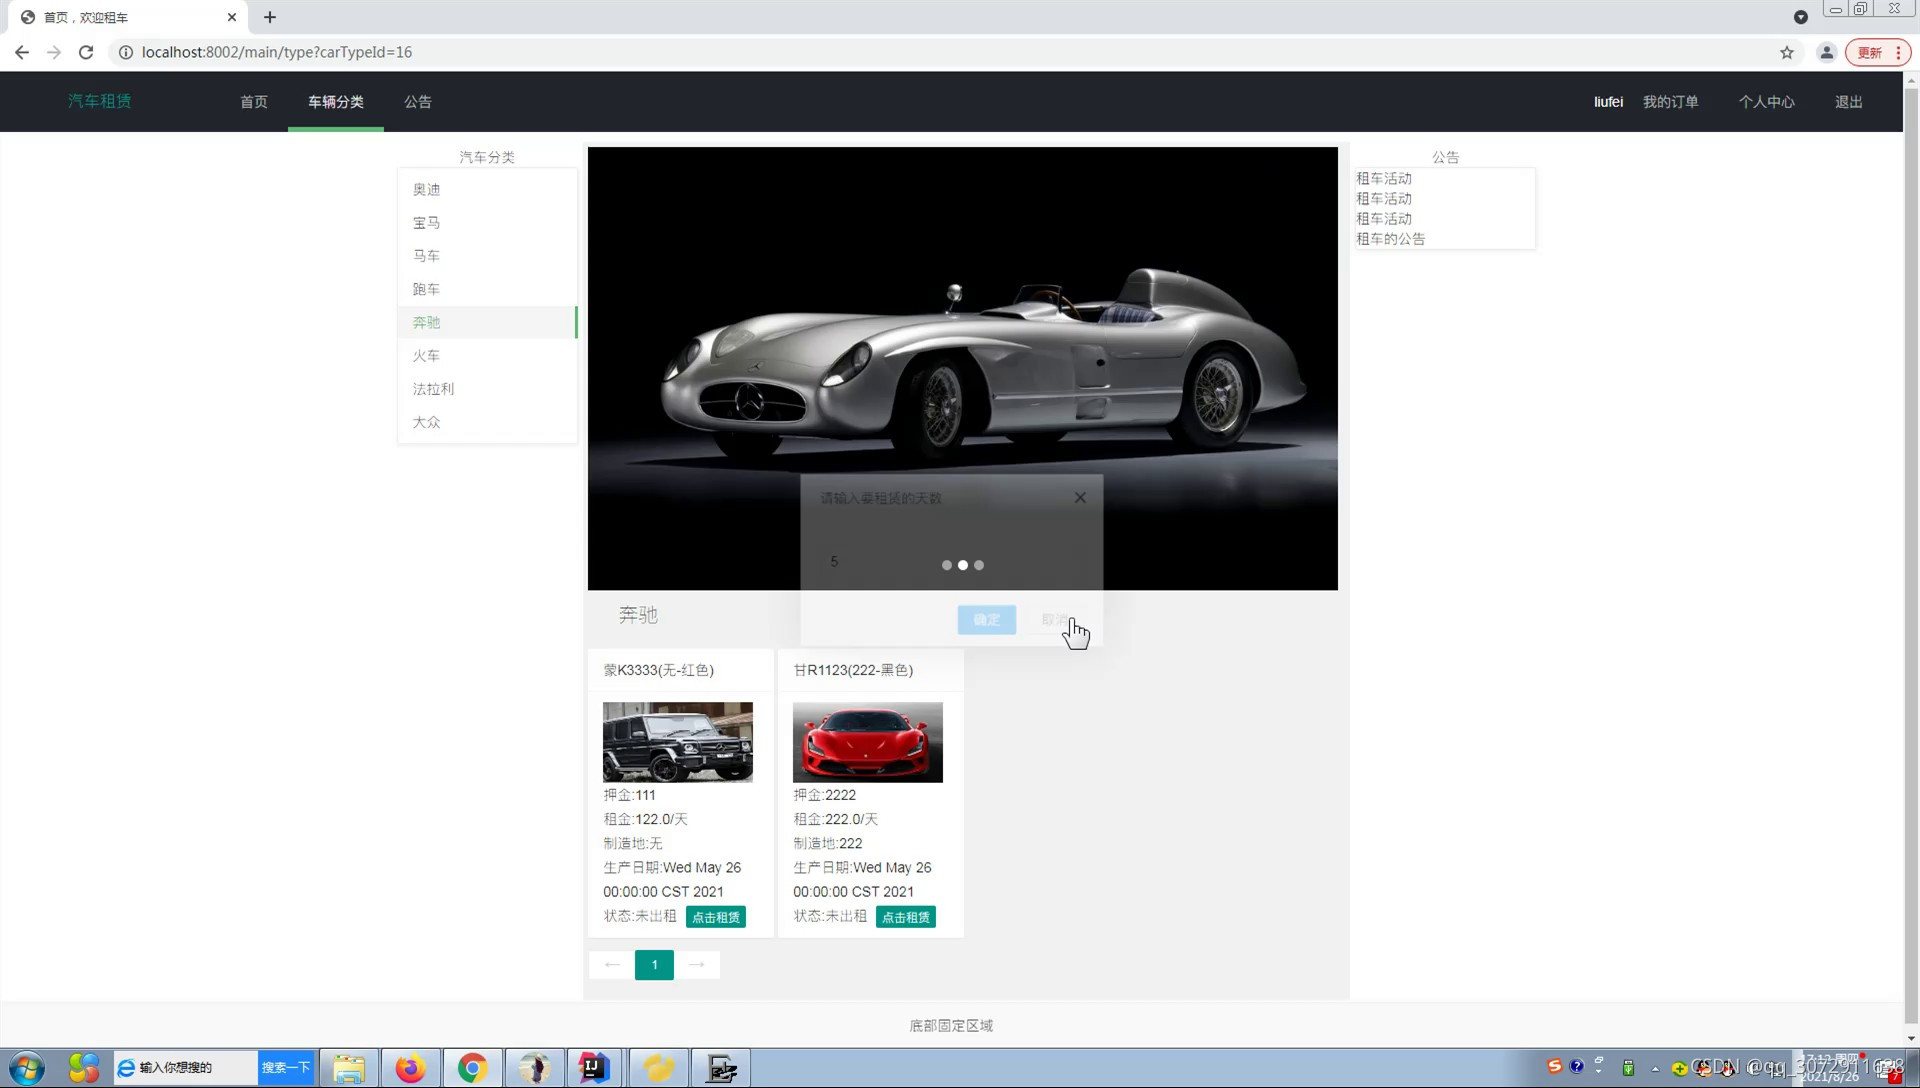Select the 法拉利 car category
This screenshot has height=1088, width=1920.
click(488, 389)
